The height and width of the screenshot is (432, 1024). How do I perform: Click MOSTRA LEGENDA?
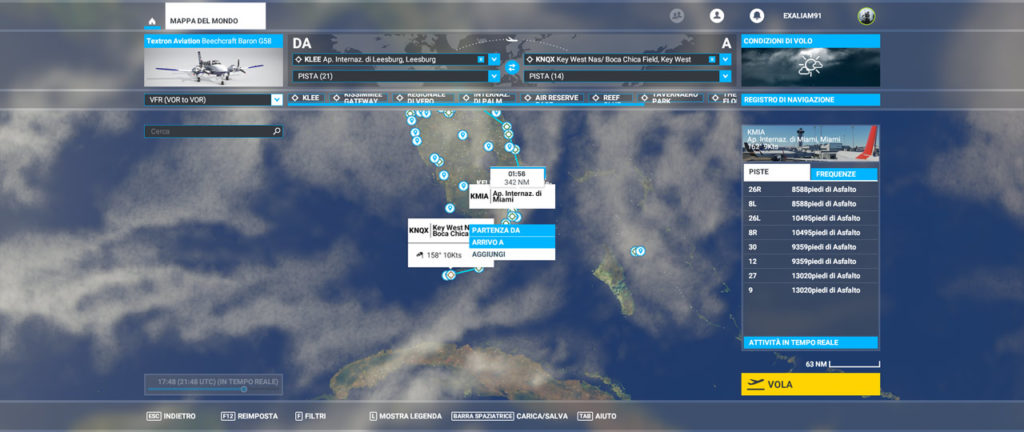406,416
